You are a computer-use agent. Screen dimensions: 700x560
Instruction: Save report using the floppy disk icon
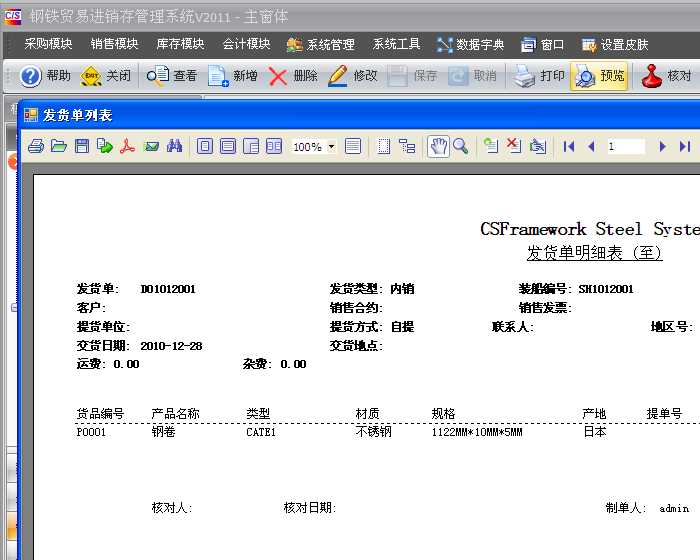click(x=82, y=146)
